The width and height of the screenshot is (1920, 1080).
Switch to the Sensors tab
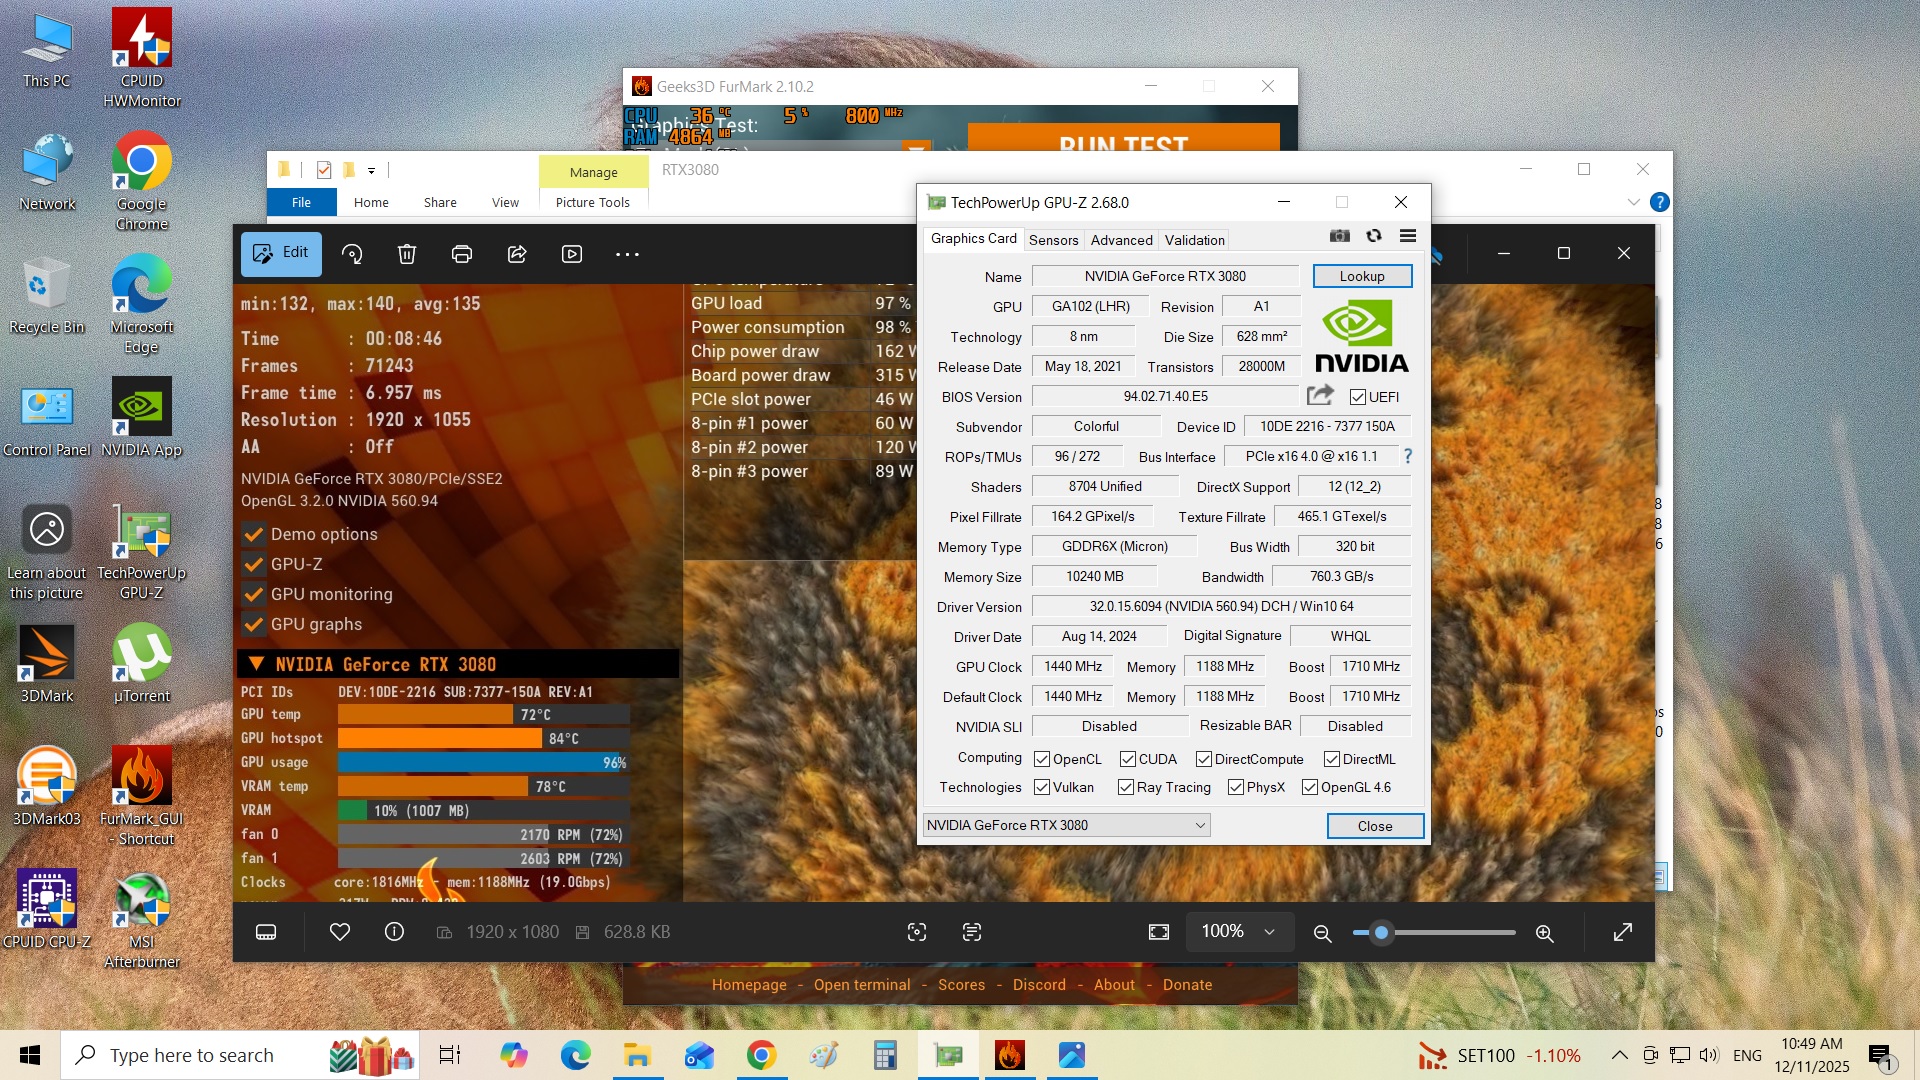(x=1053, y=240)
